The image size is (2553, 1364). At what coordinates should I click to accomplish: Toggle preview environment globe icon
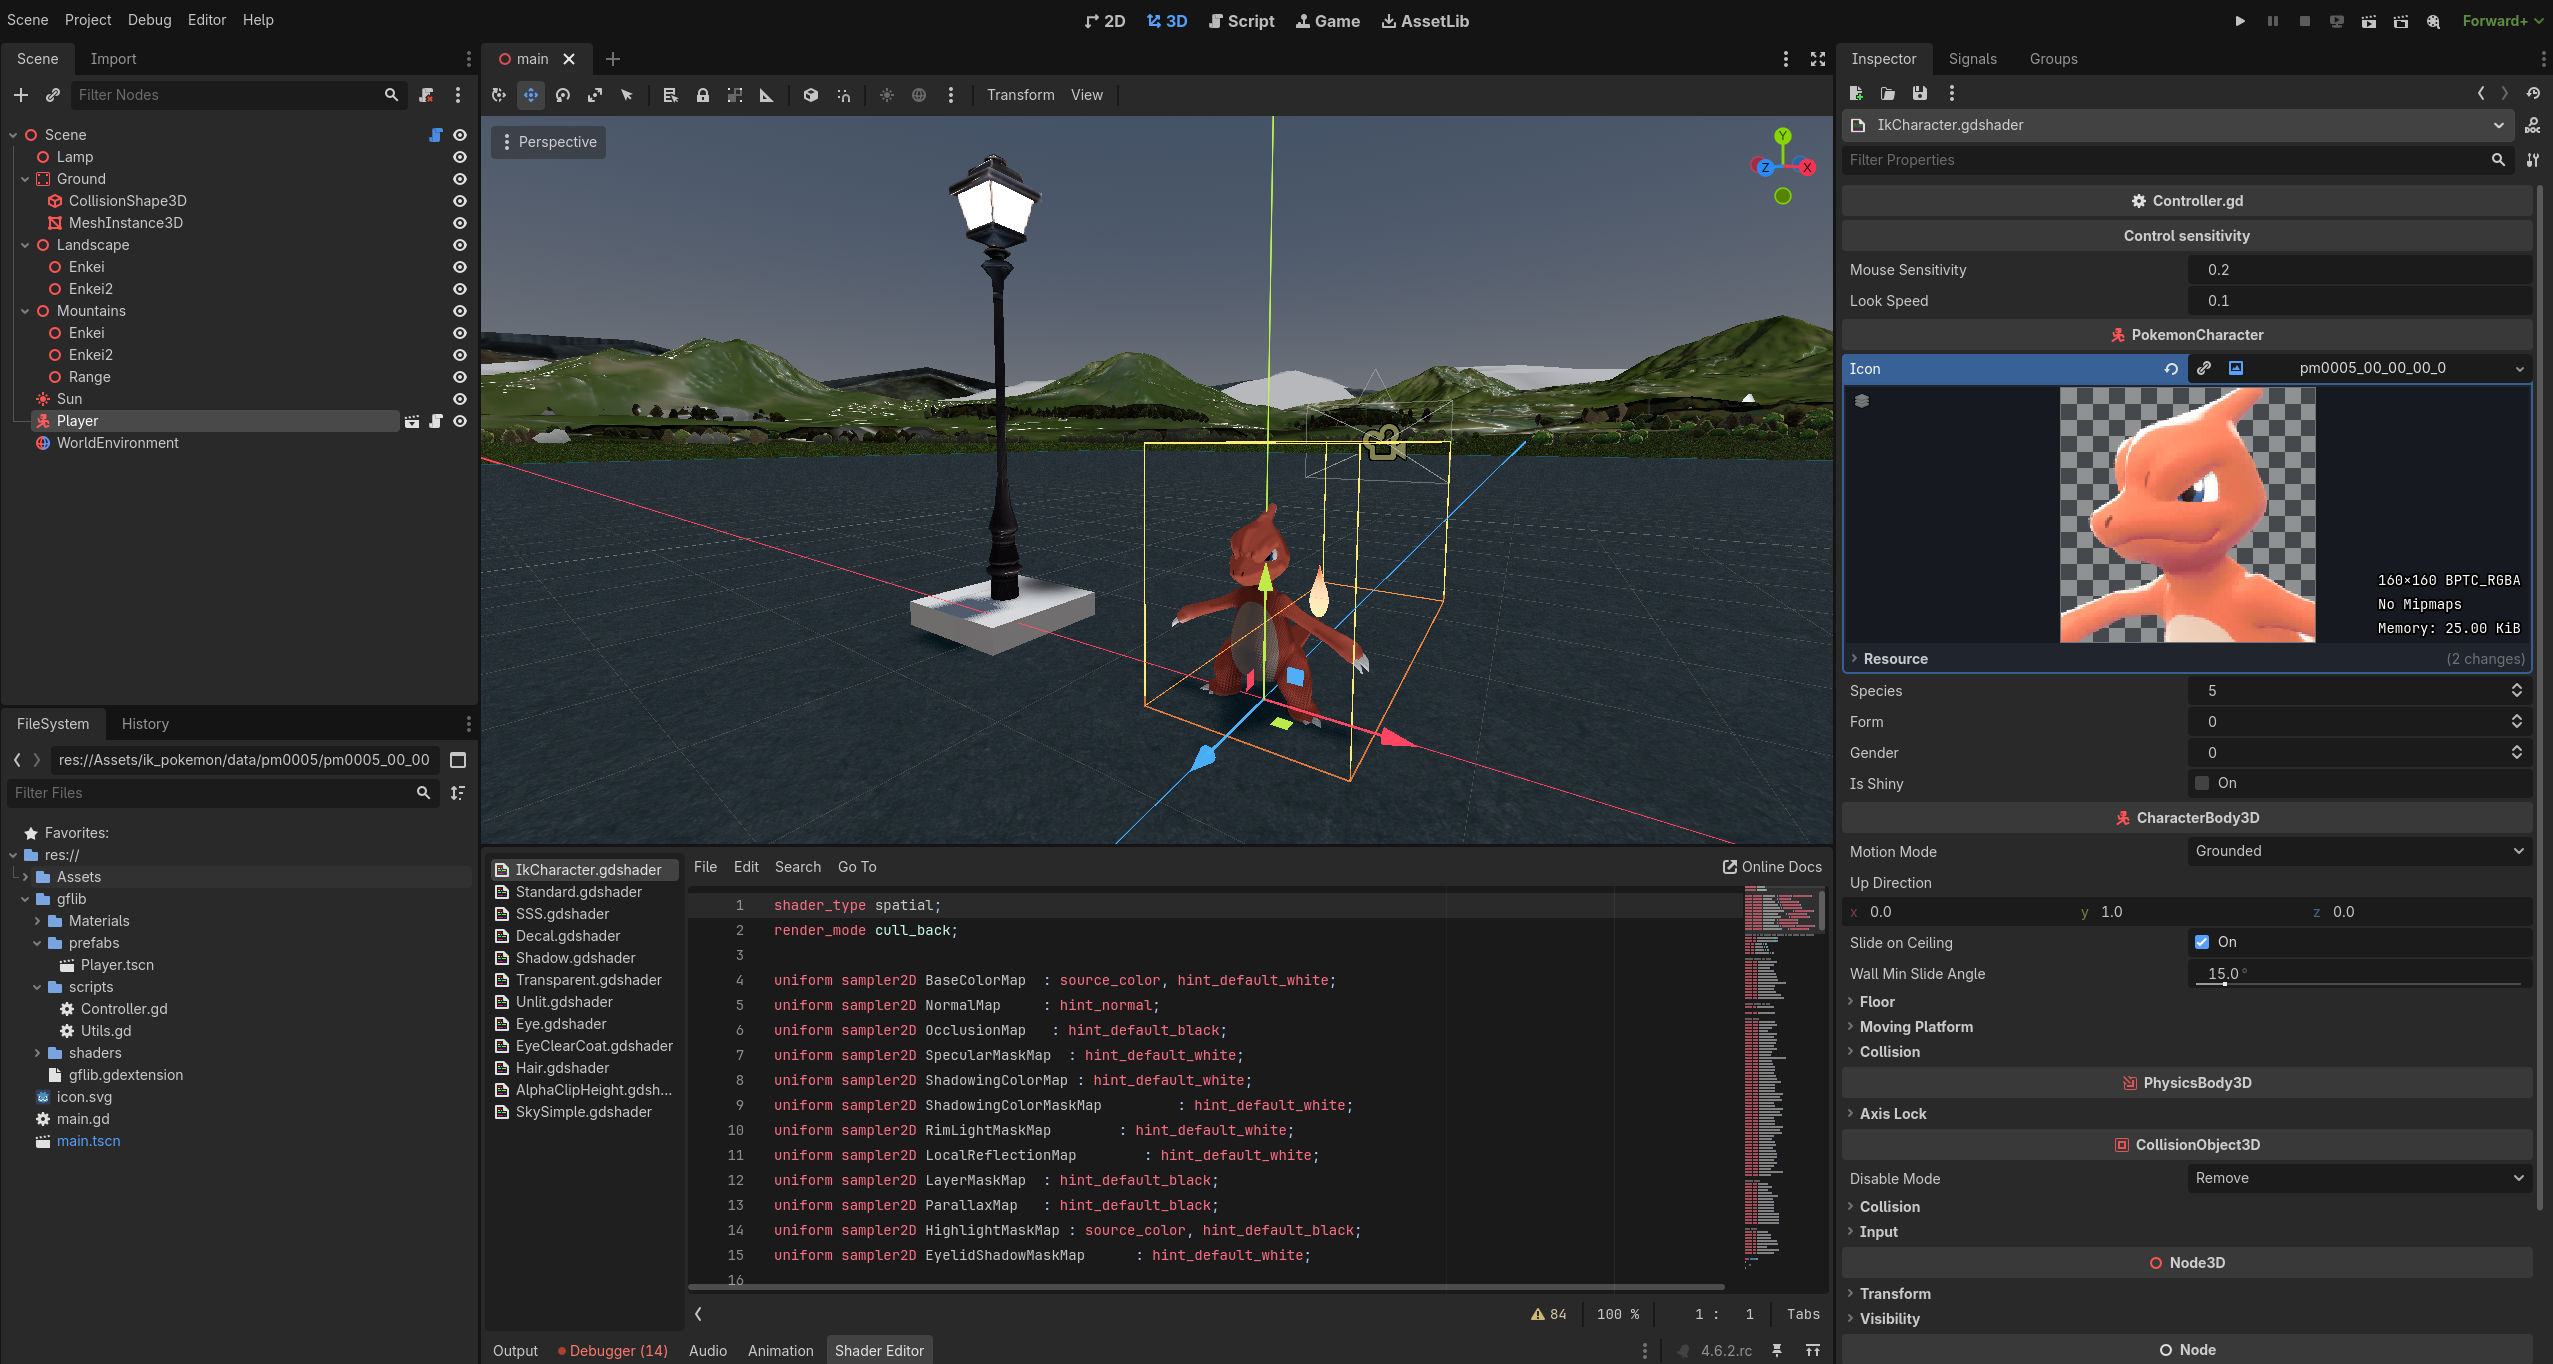point(919,95)
